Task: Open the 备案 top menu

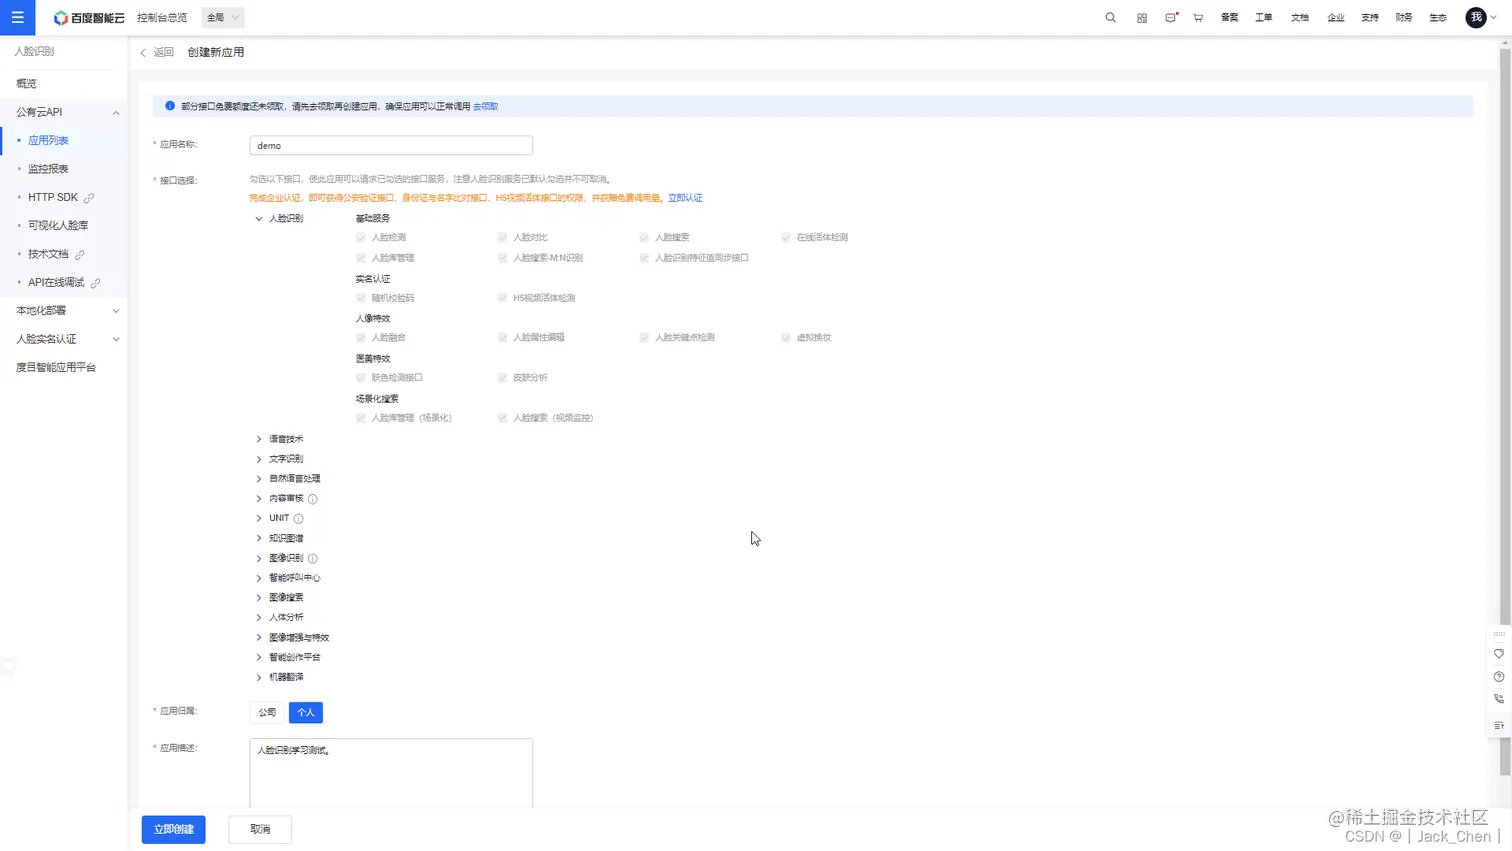Action: [x=1230, y=18]
